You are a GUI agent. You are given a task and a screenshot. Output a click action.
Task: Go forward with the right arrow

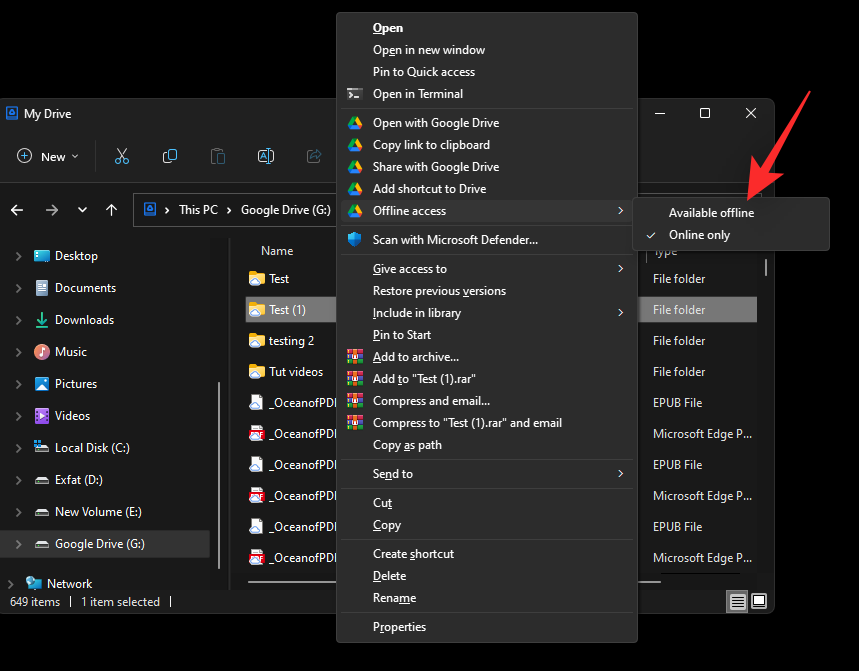(x=52, y=210)
